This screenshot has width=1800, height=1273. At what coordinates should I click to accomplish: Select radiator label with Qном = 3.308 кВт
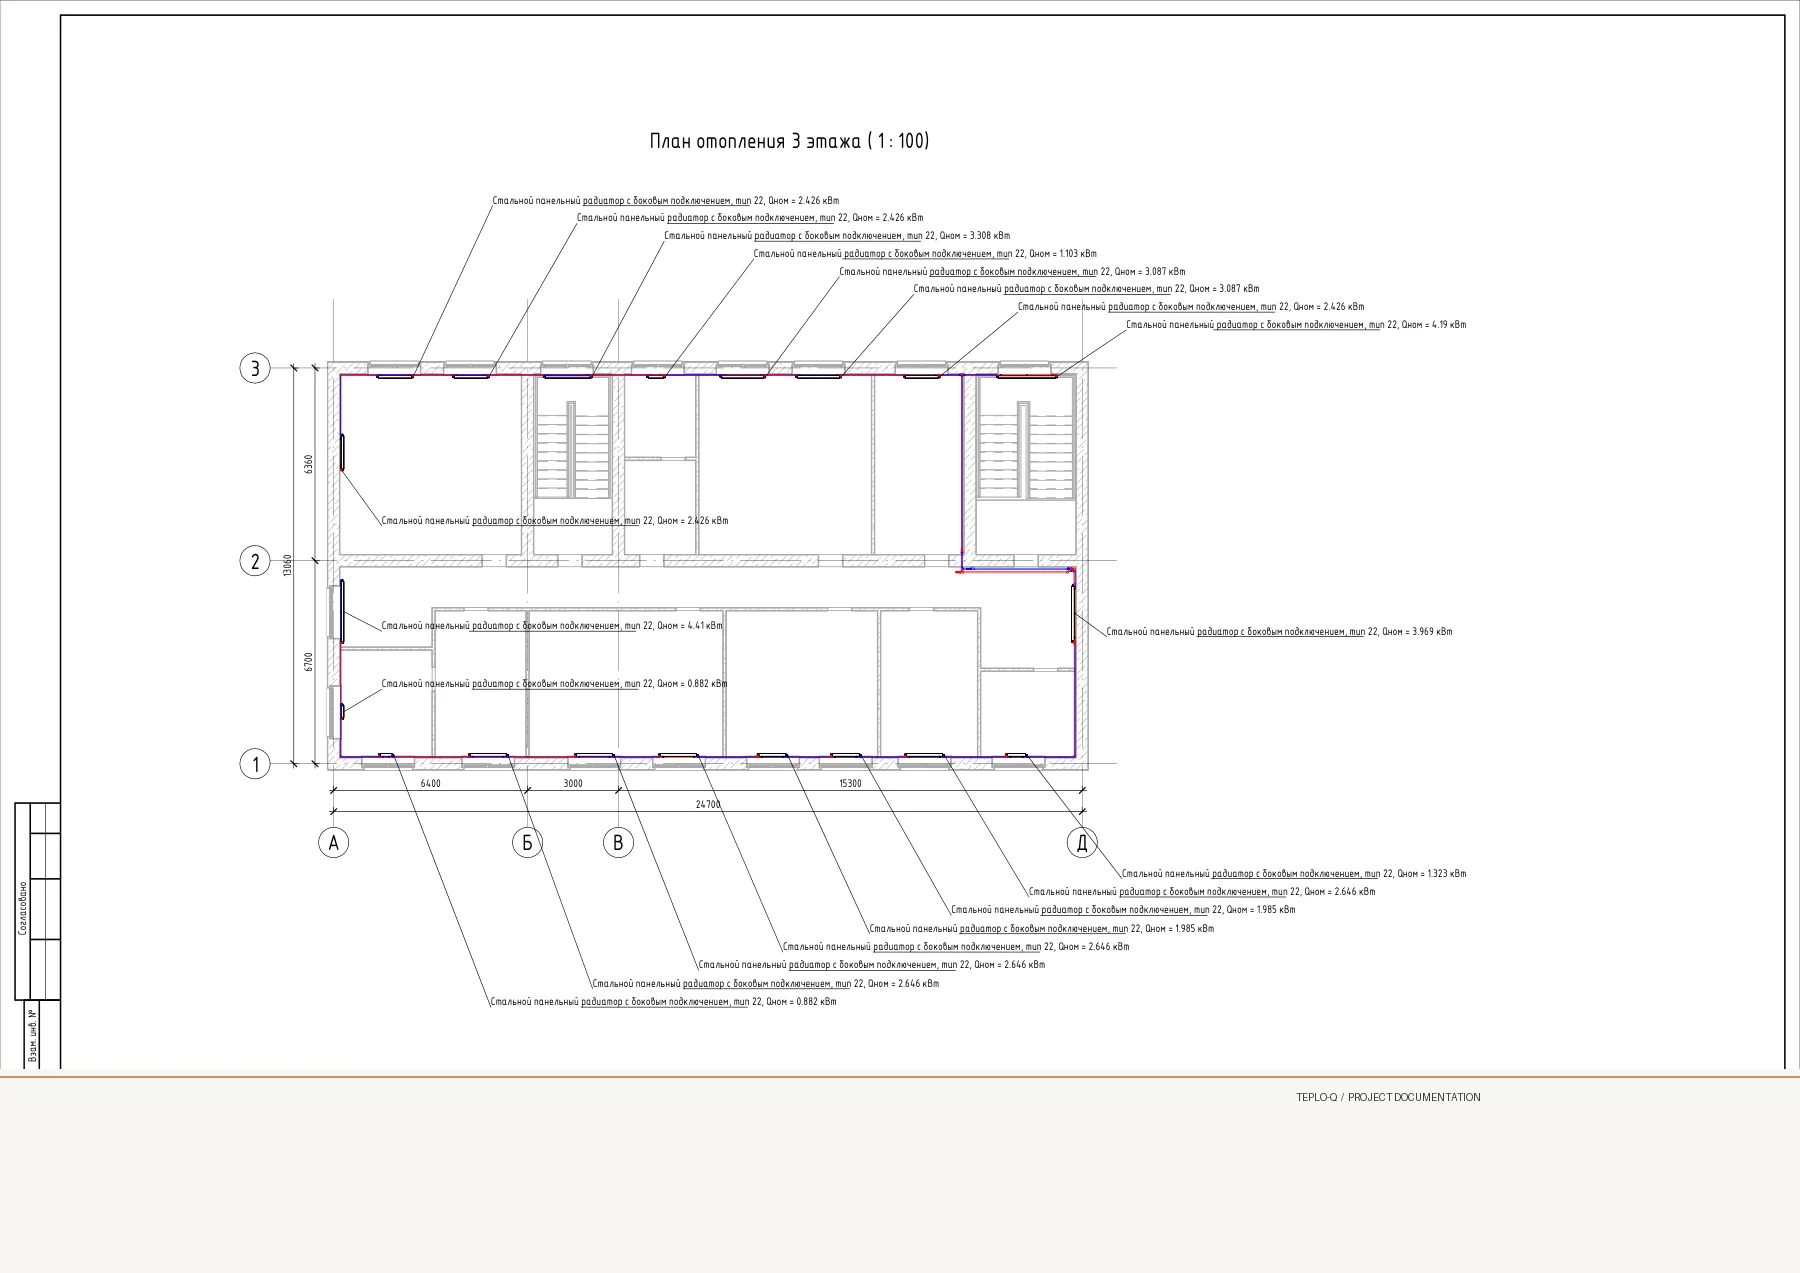tap(837, 236)
